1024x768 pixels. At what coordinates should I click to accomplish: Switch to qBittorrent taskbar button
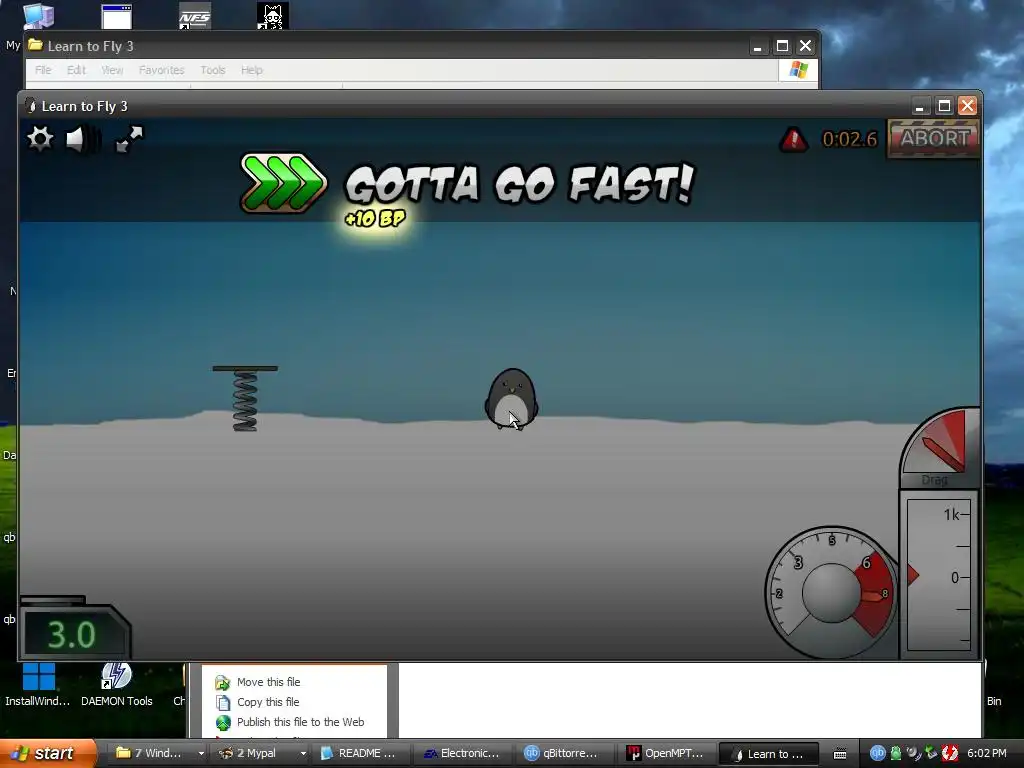point(567,753)
